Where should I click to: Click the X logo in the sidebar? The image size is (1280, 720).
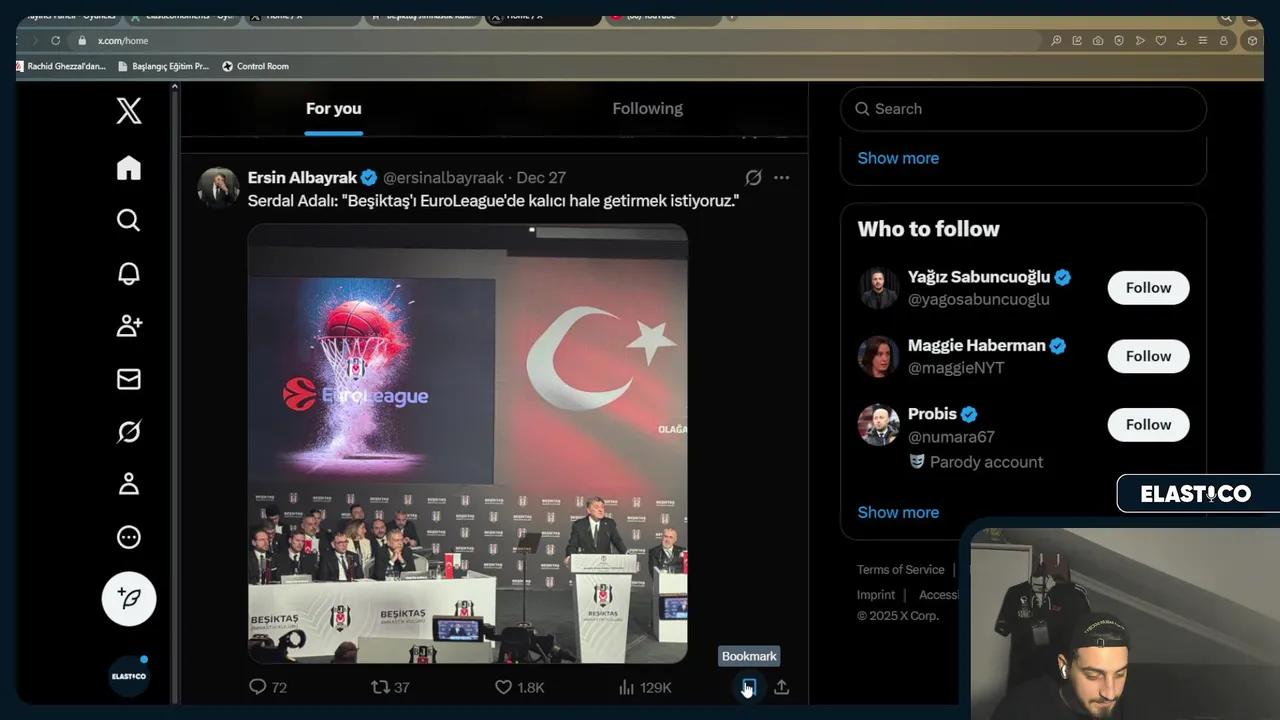(129, 110)
